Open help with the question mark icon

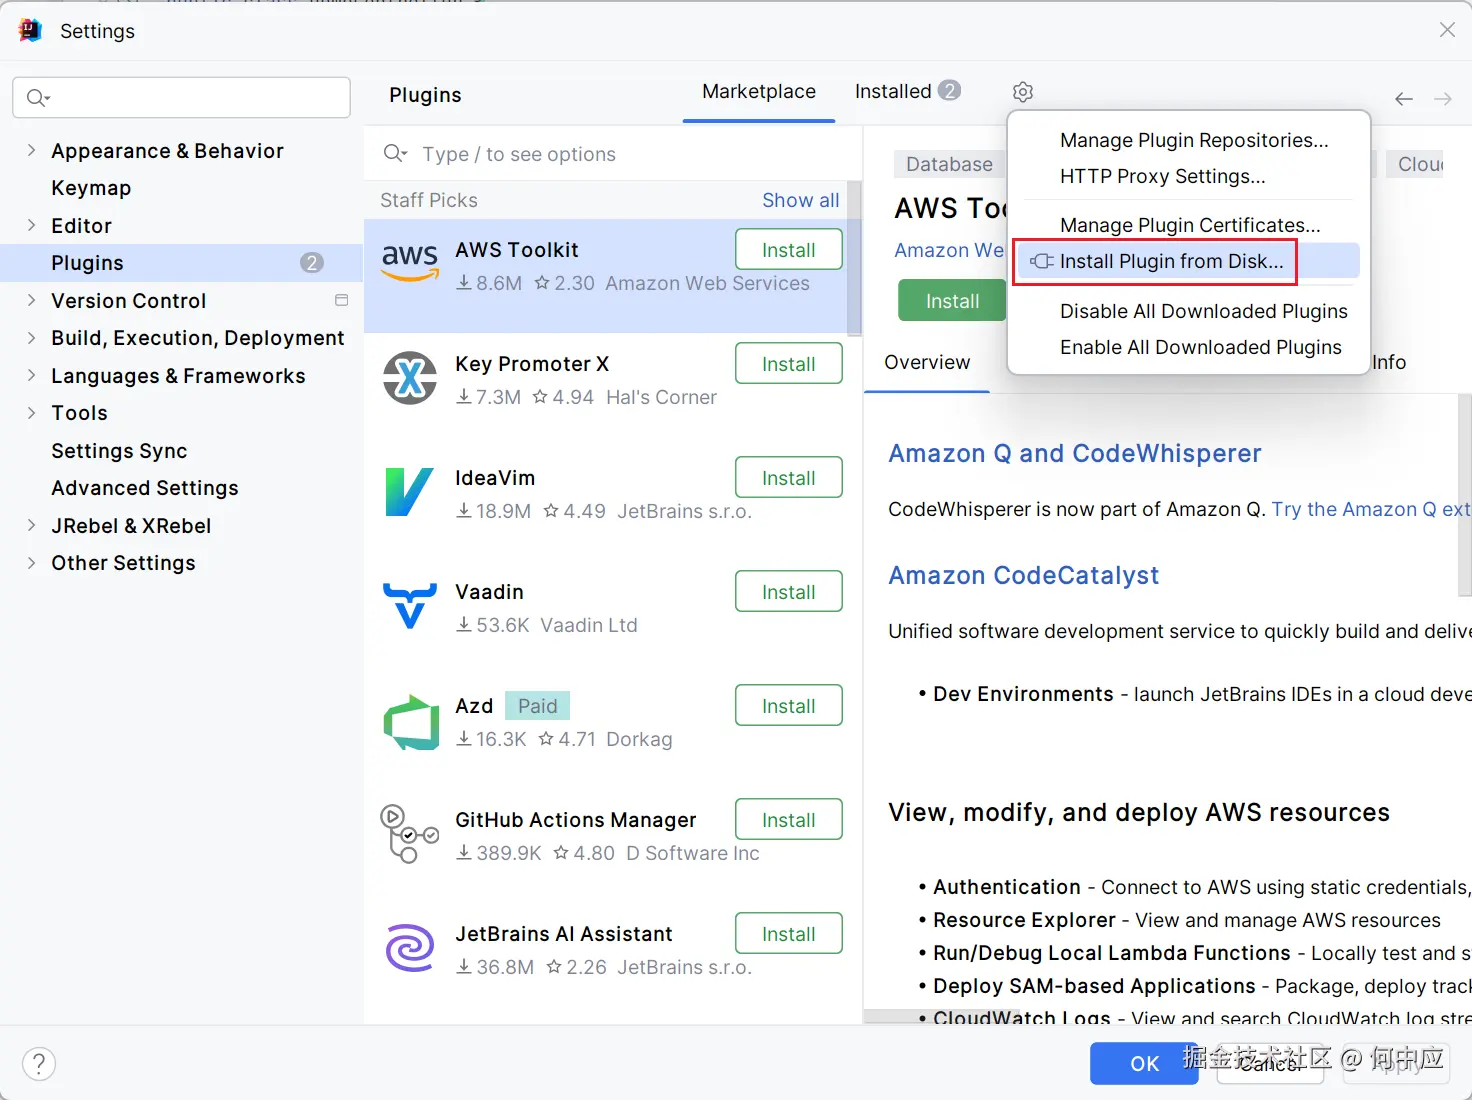[39, 1063]
